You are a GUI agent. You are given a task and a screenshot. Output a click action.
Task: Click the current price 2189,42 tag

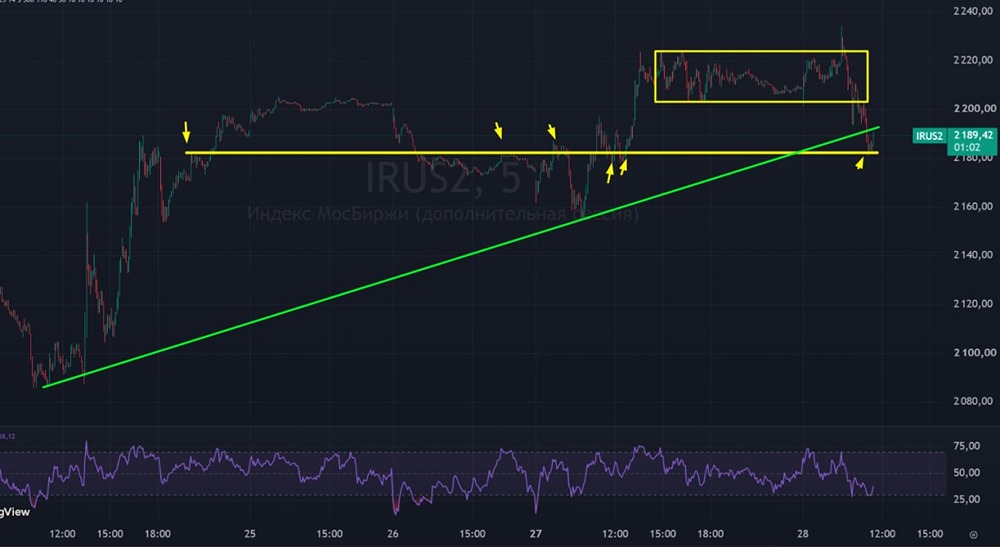[973, 141]
